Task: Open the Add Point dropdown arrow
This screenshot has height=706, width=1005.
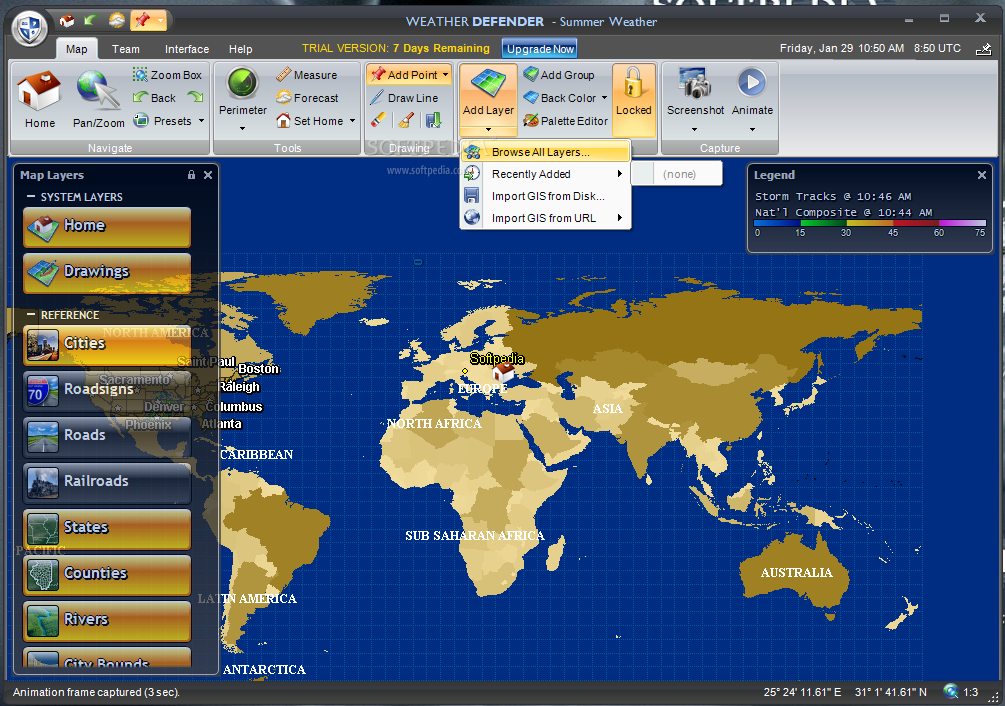Action: (445, 75)
